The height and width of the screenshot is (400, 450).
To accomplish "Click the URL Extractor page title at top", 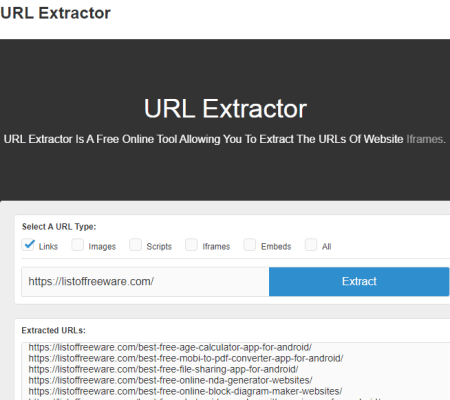I will point(55,13).
